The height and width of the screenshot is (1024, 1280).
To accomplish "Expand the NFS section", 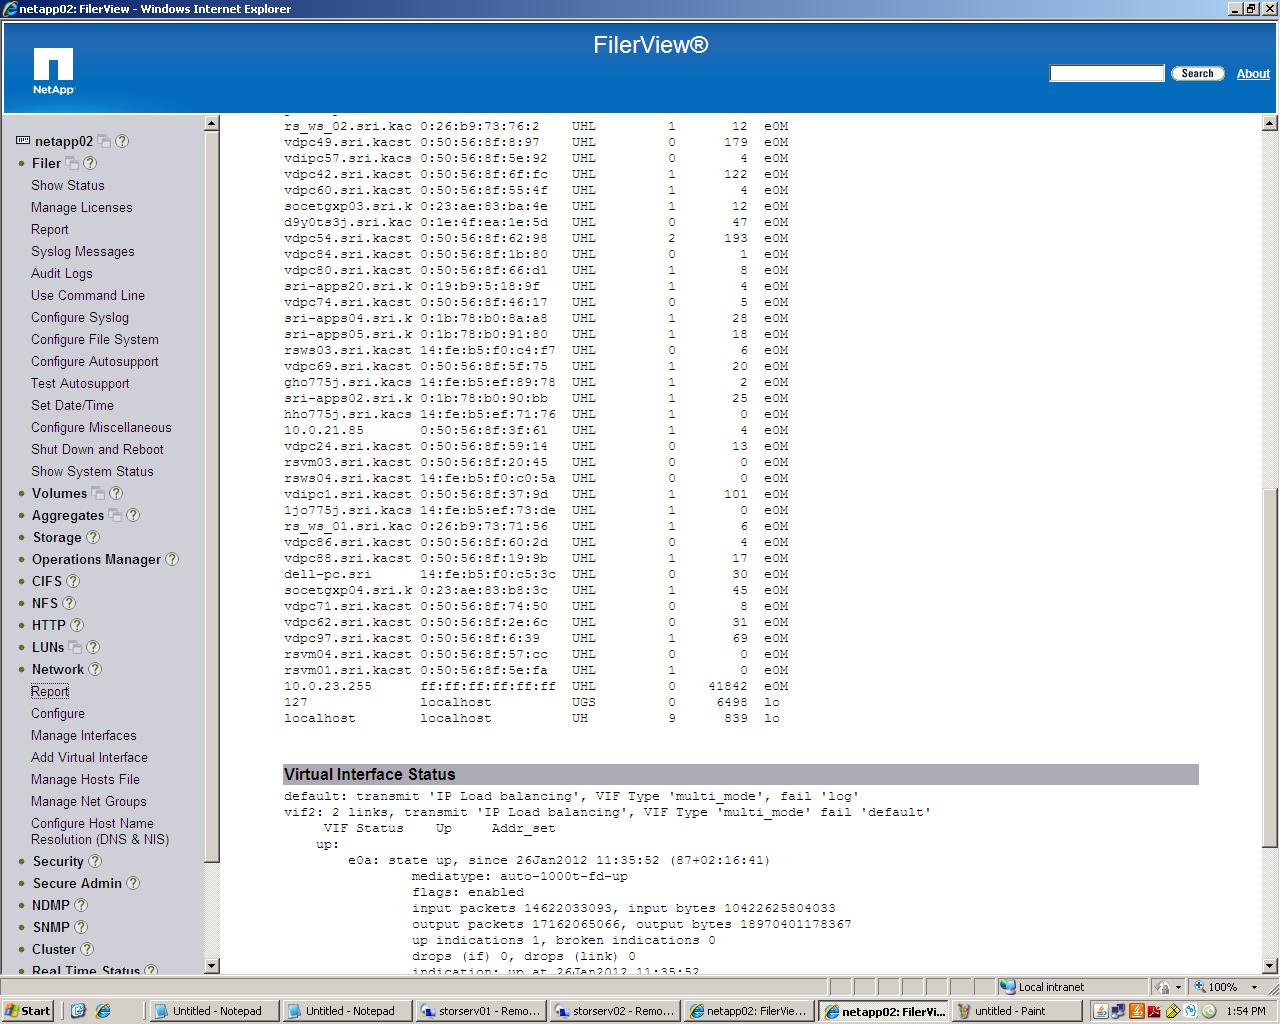I will (x=45, y=603).
